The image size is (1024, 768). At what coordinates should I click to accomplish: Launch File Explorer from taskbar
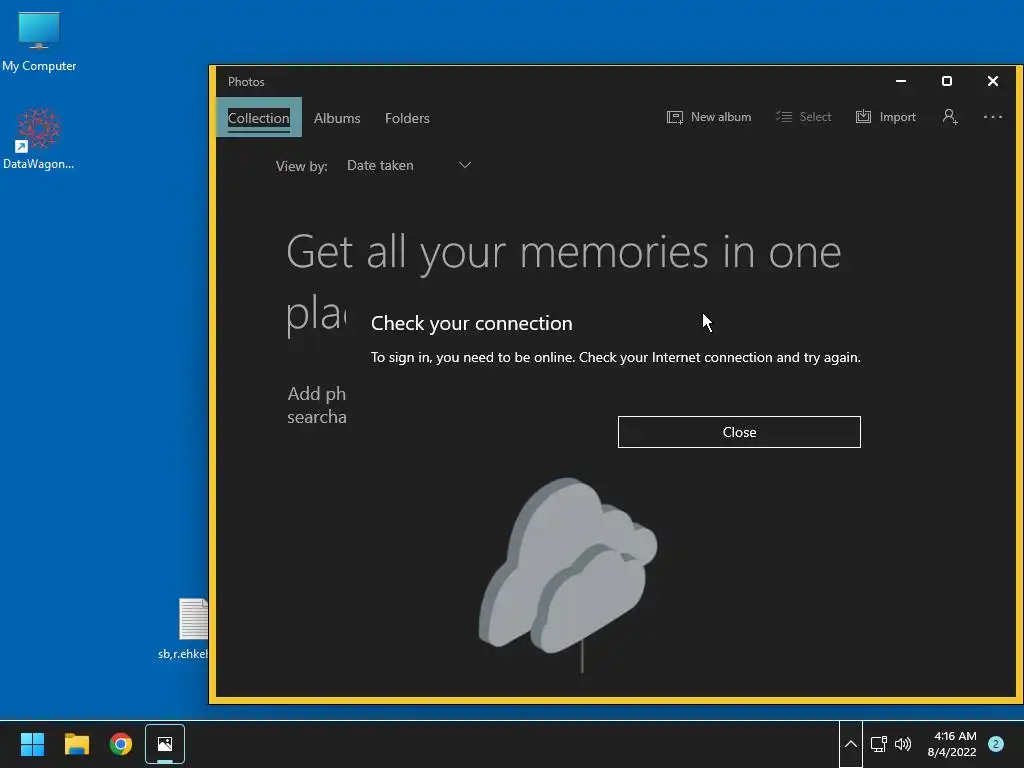point(76,744)
